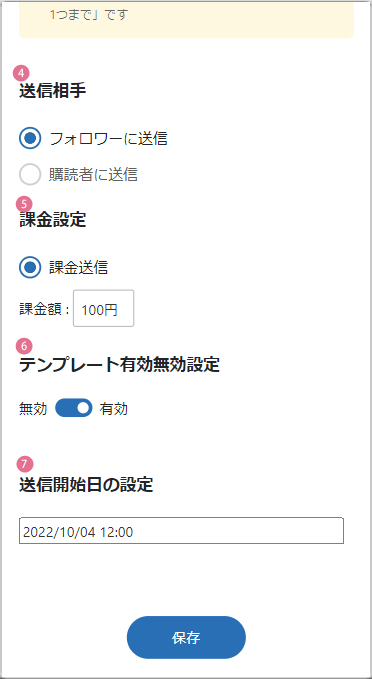Click the number 6 badge above テンプレート有効無効設定
The width and height of the screenshot is (372, 679).
pyautogui.click(x=24, y=346)
